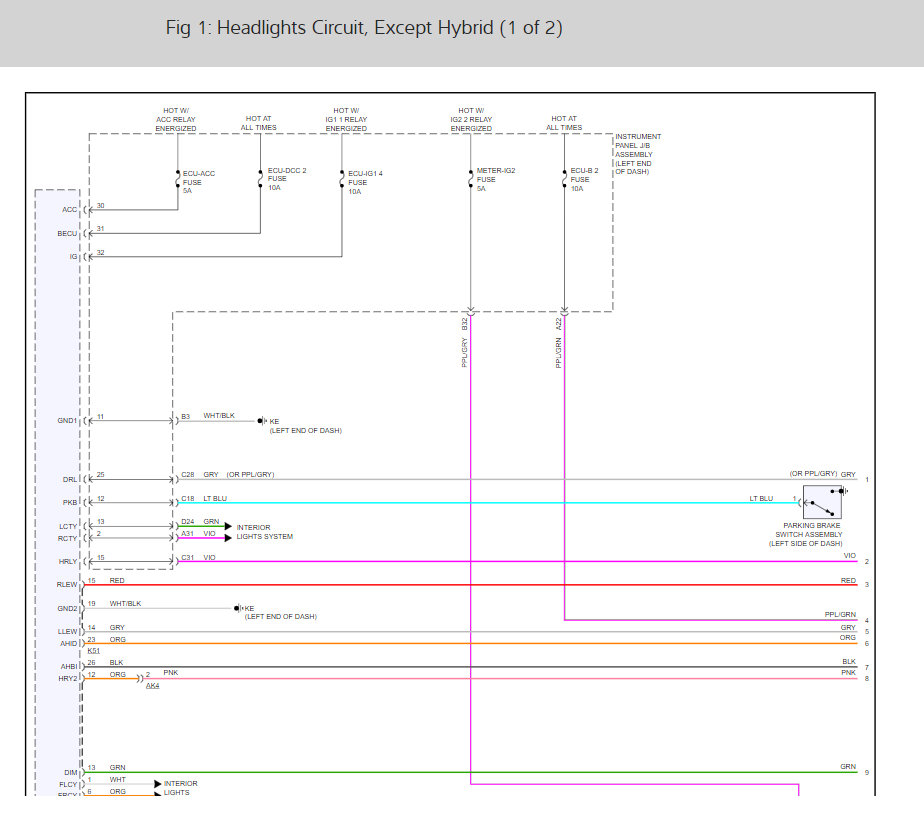Click the 'ECU-IG1 4 FUSE 10A' label
924x815 pixels.
coord(365,183)
